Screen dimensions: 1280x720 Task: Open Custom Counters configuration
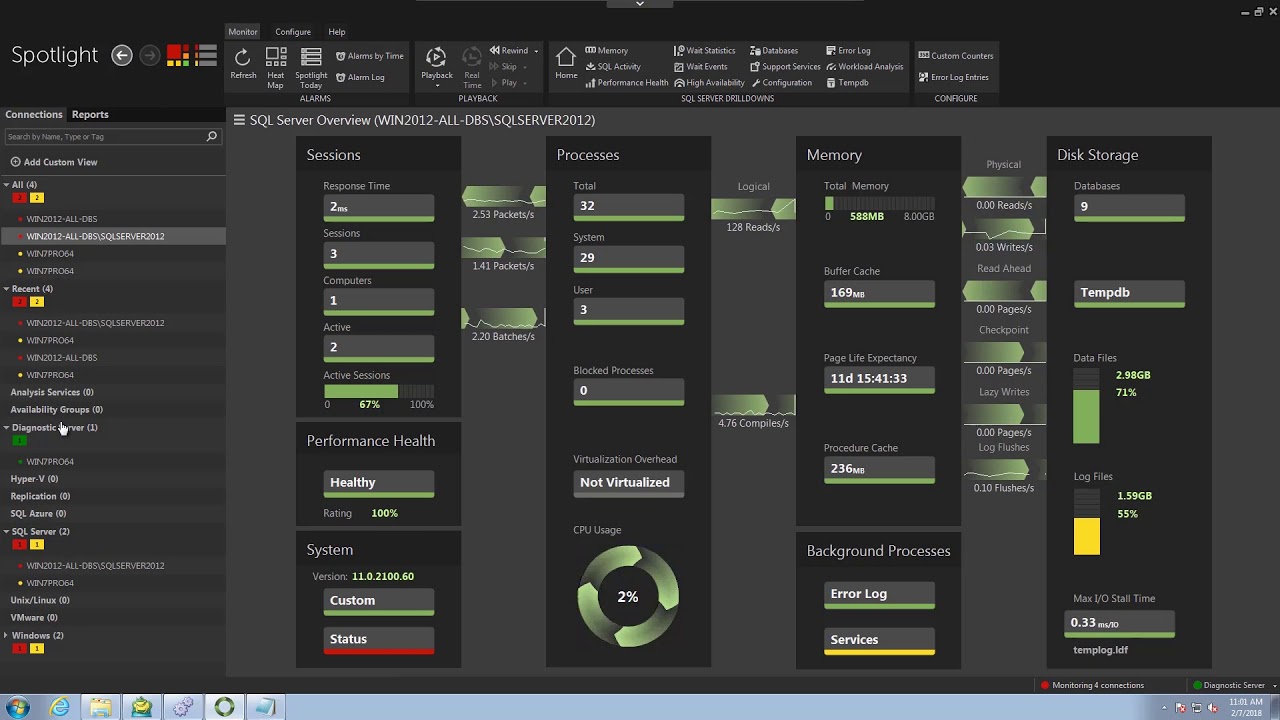tap(955, 56)
